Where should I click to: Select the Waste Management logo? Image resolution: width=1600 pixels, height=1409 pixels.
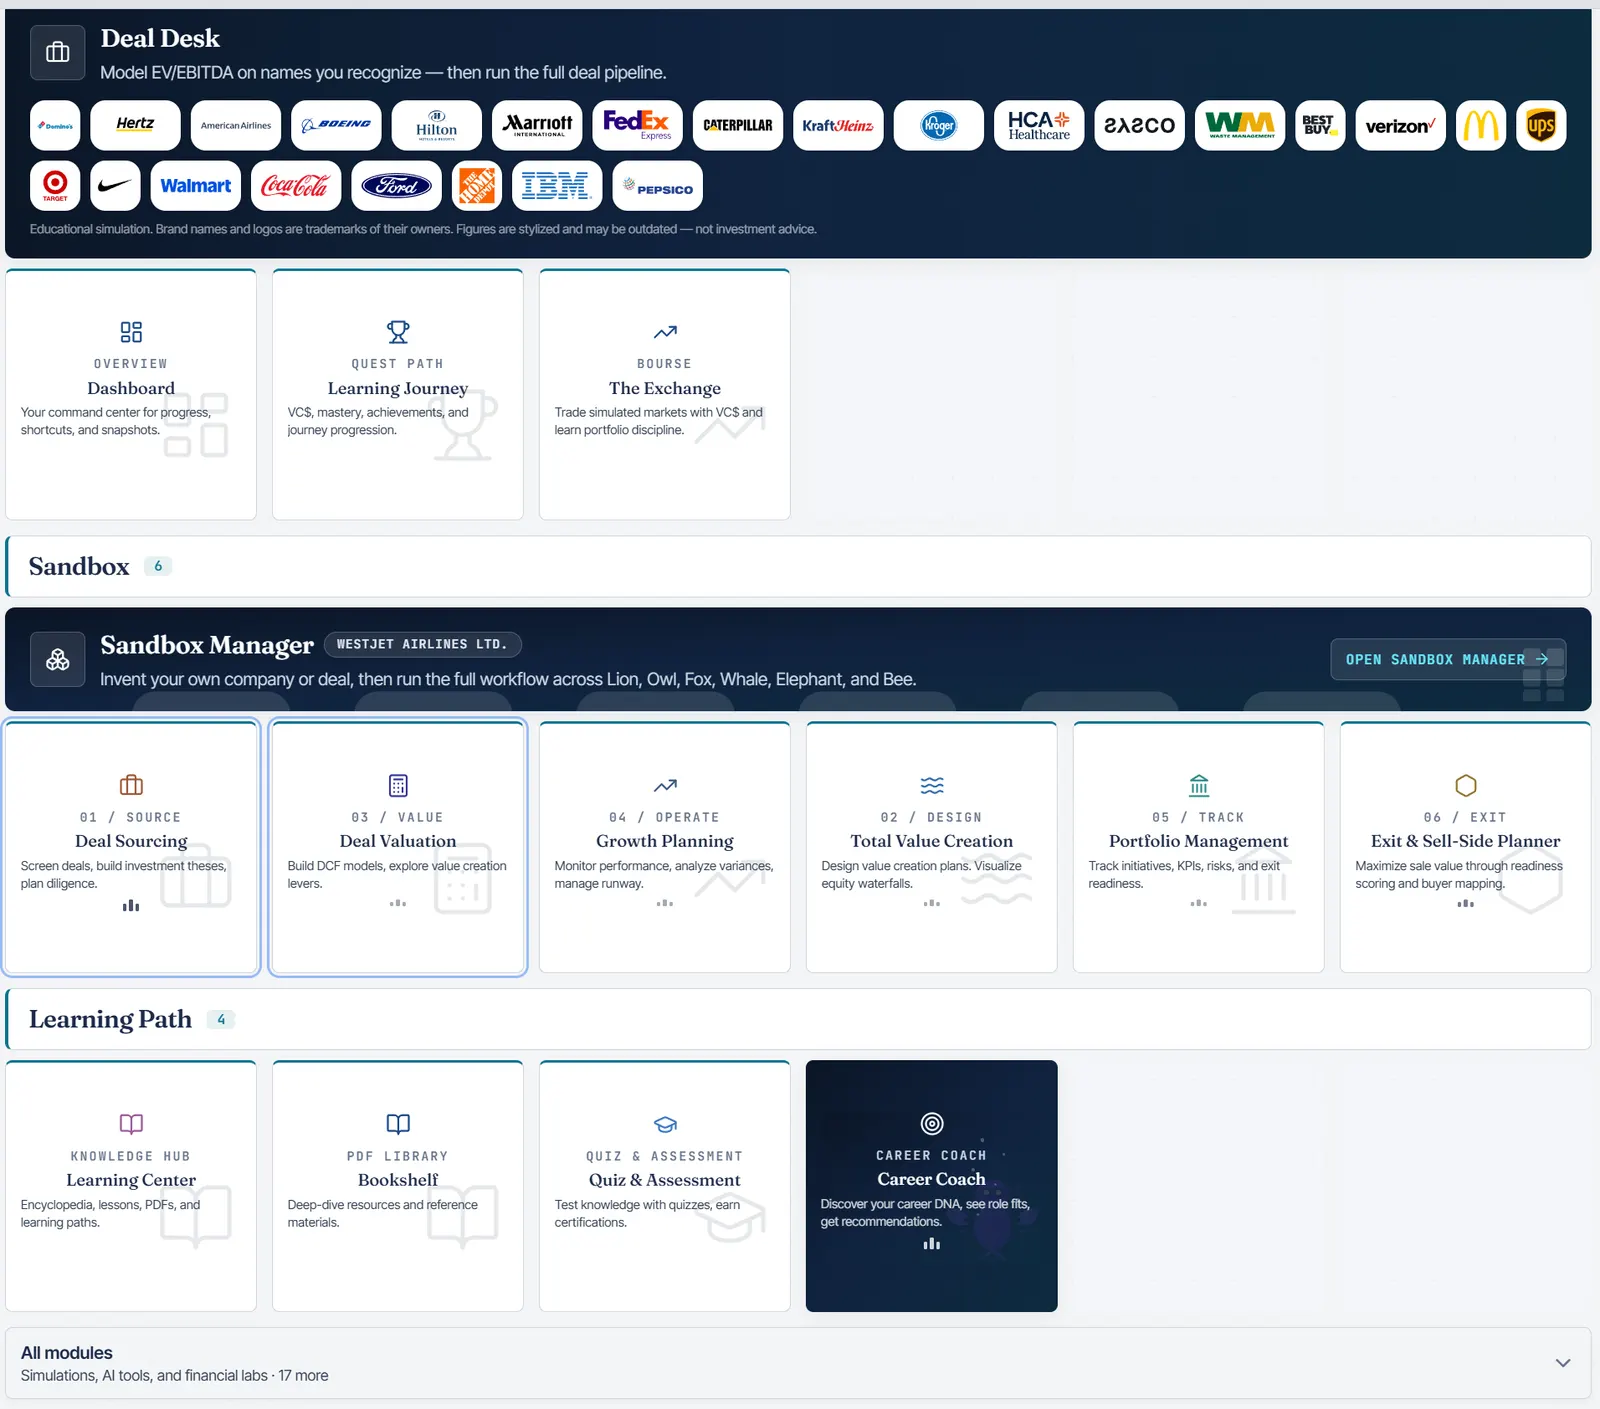pyautogui.click(x=1240, y=126)
